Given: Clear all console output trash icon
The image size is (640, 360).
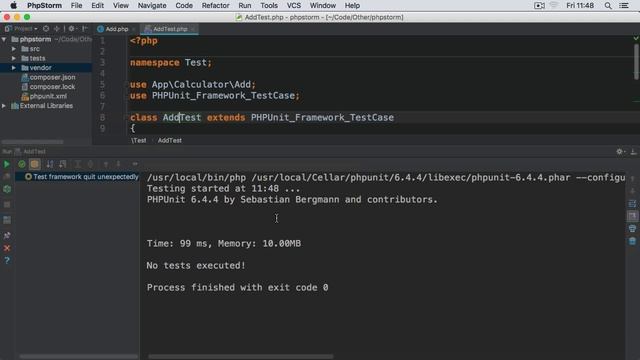Looking at the screenshot, I should (x=632, y=241).
